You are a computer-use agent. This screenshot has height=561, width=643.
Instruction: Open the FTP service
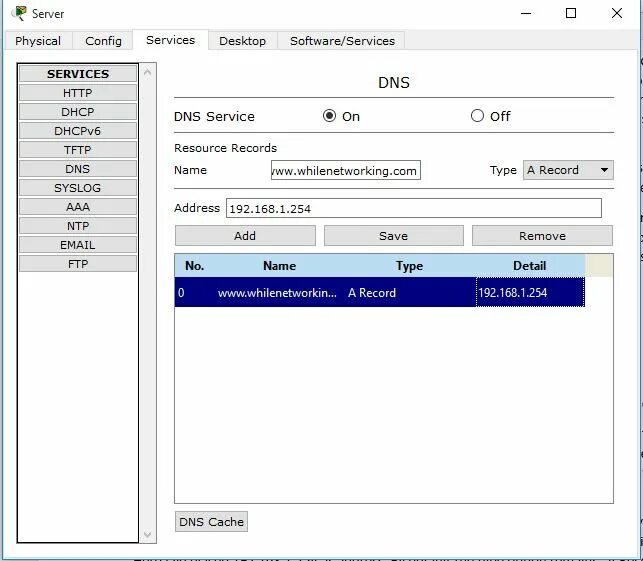tap(78, 264)
